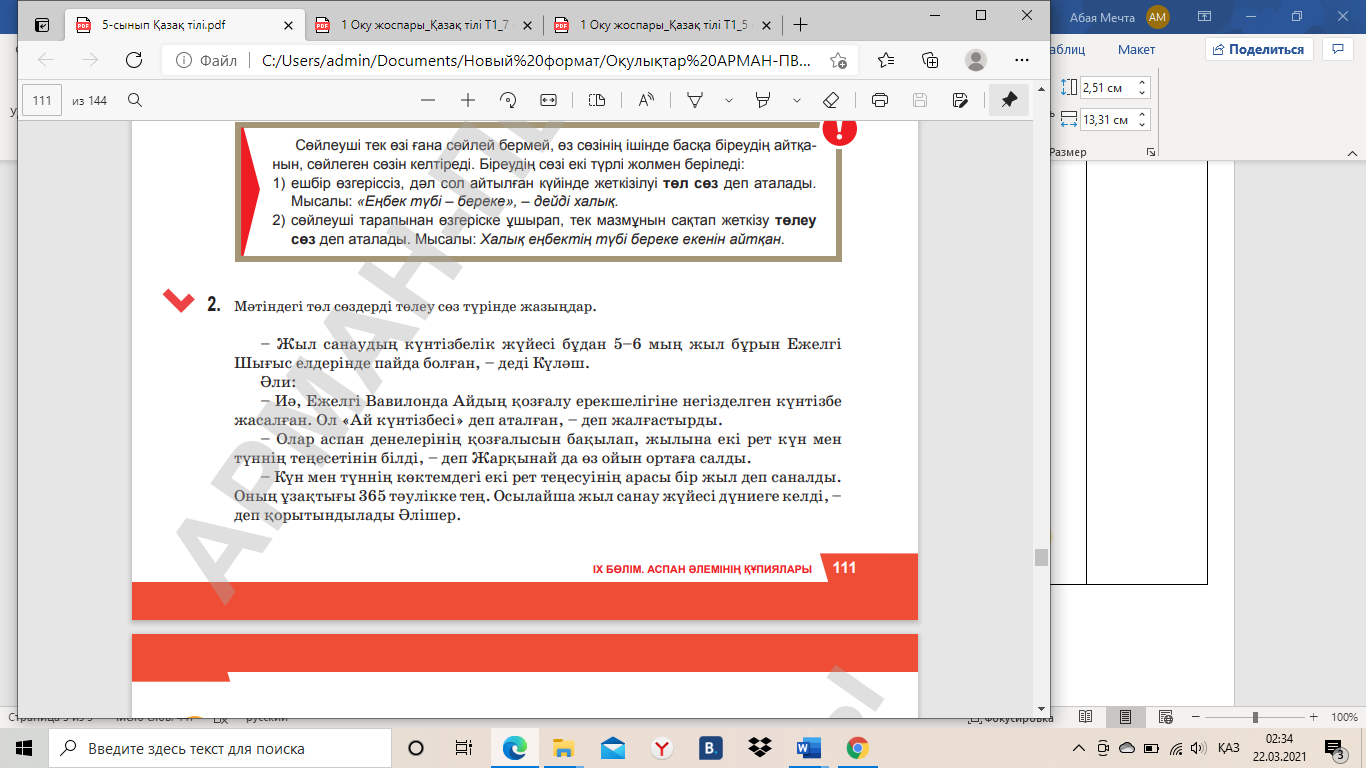Open Yandex Browser from taskbar
This screenshot has height=768, width=1366.
(x=662, y=748)
